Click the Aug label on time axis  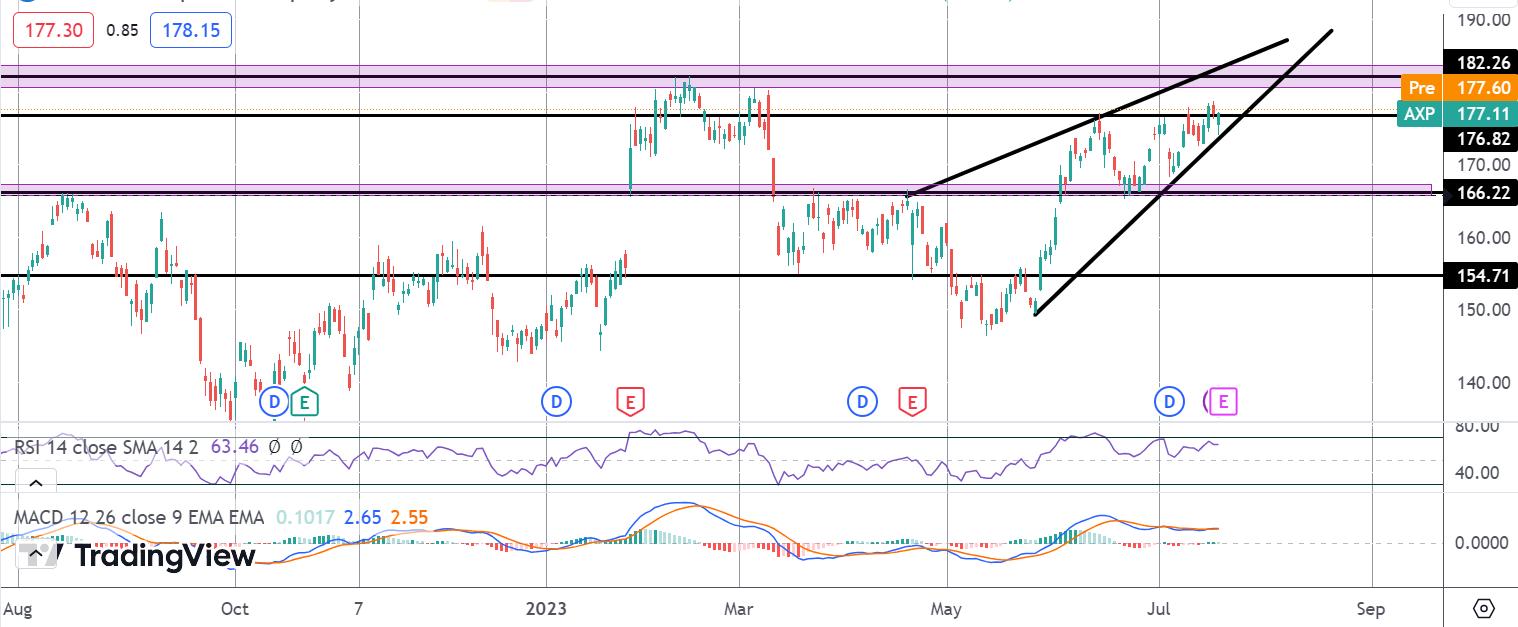tap(17, 607)
